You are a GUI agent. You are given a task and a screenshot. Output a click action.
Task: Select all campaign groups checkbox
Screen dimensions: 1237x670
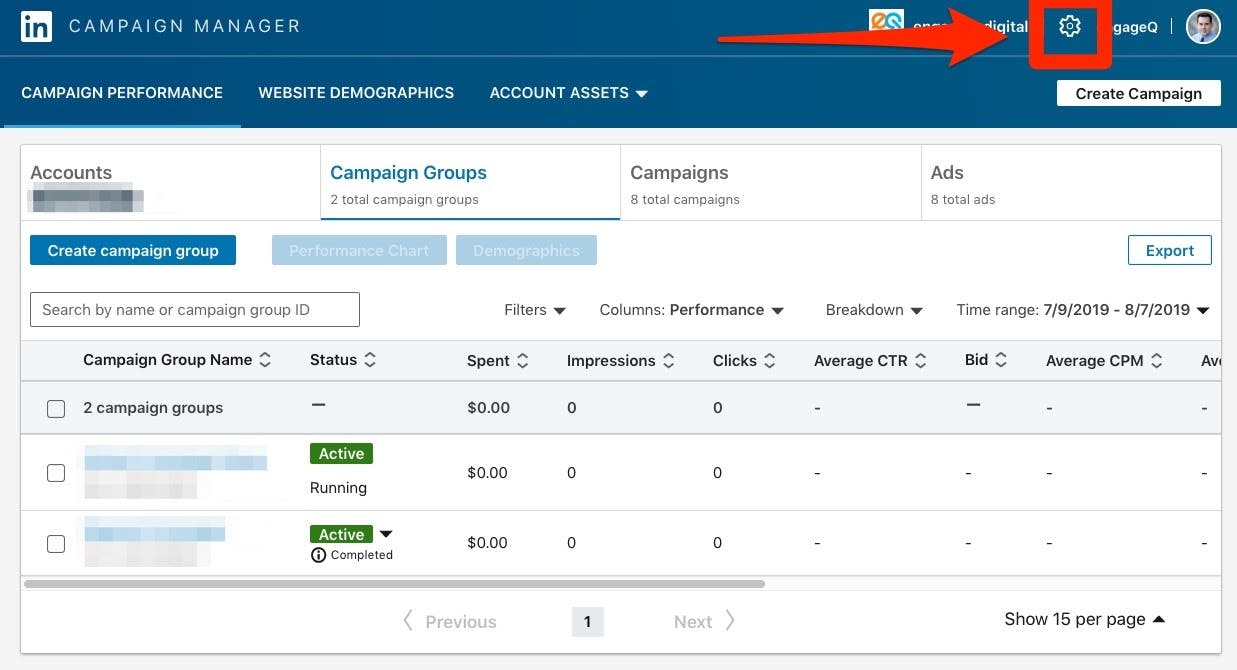56,408
